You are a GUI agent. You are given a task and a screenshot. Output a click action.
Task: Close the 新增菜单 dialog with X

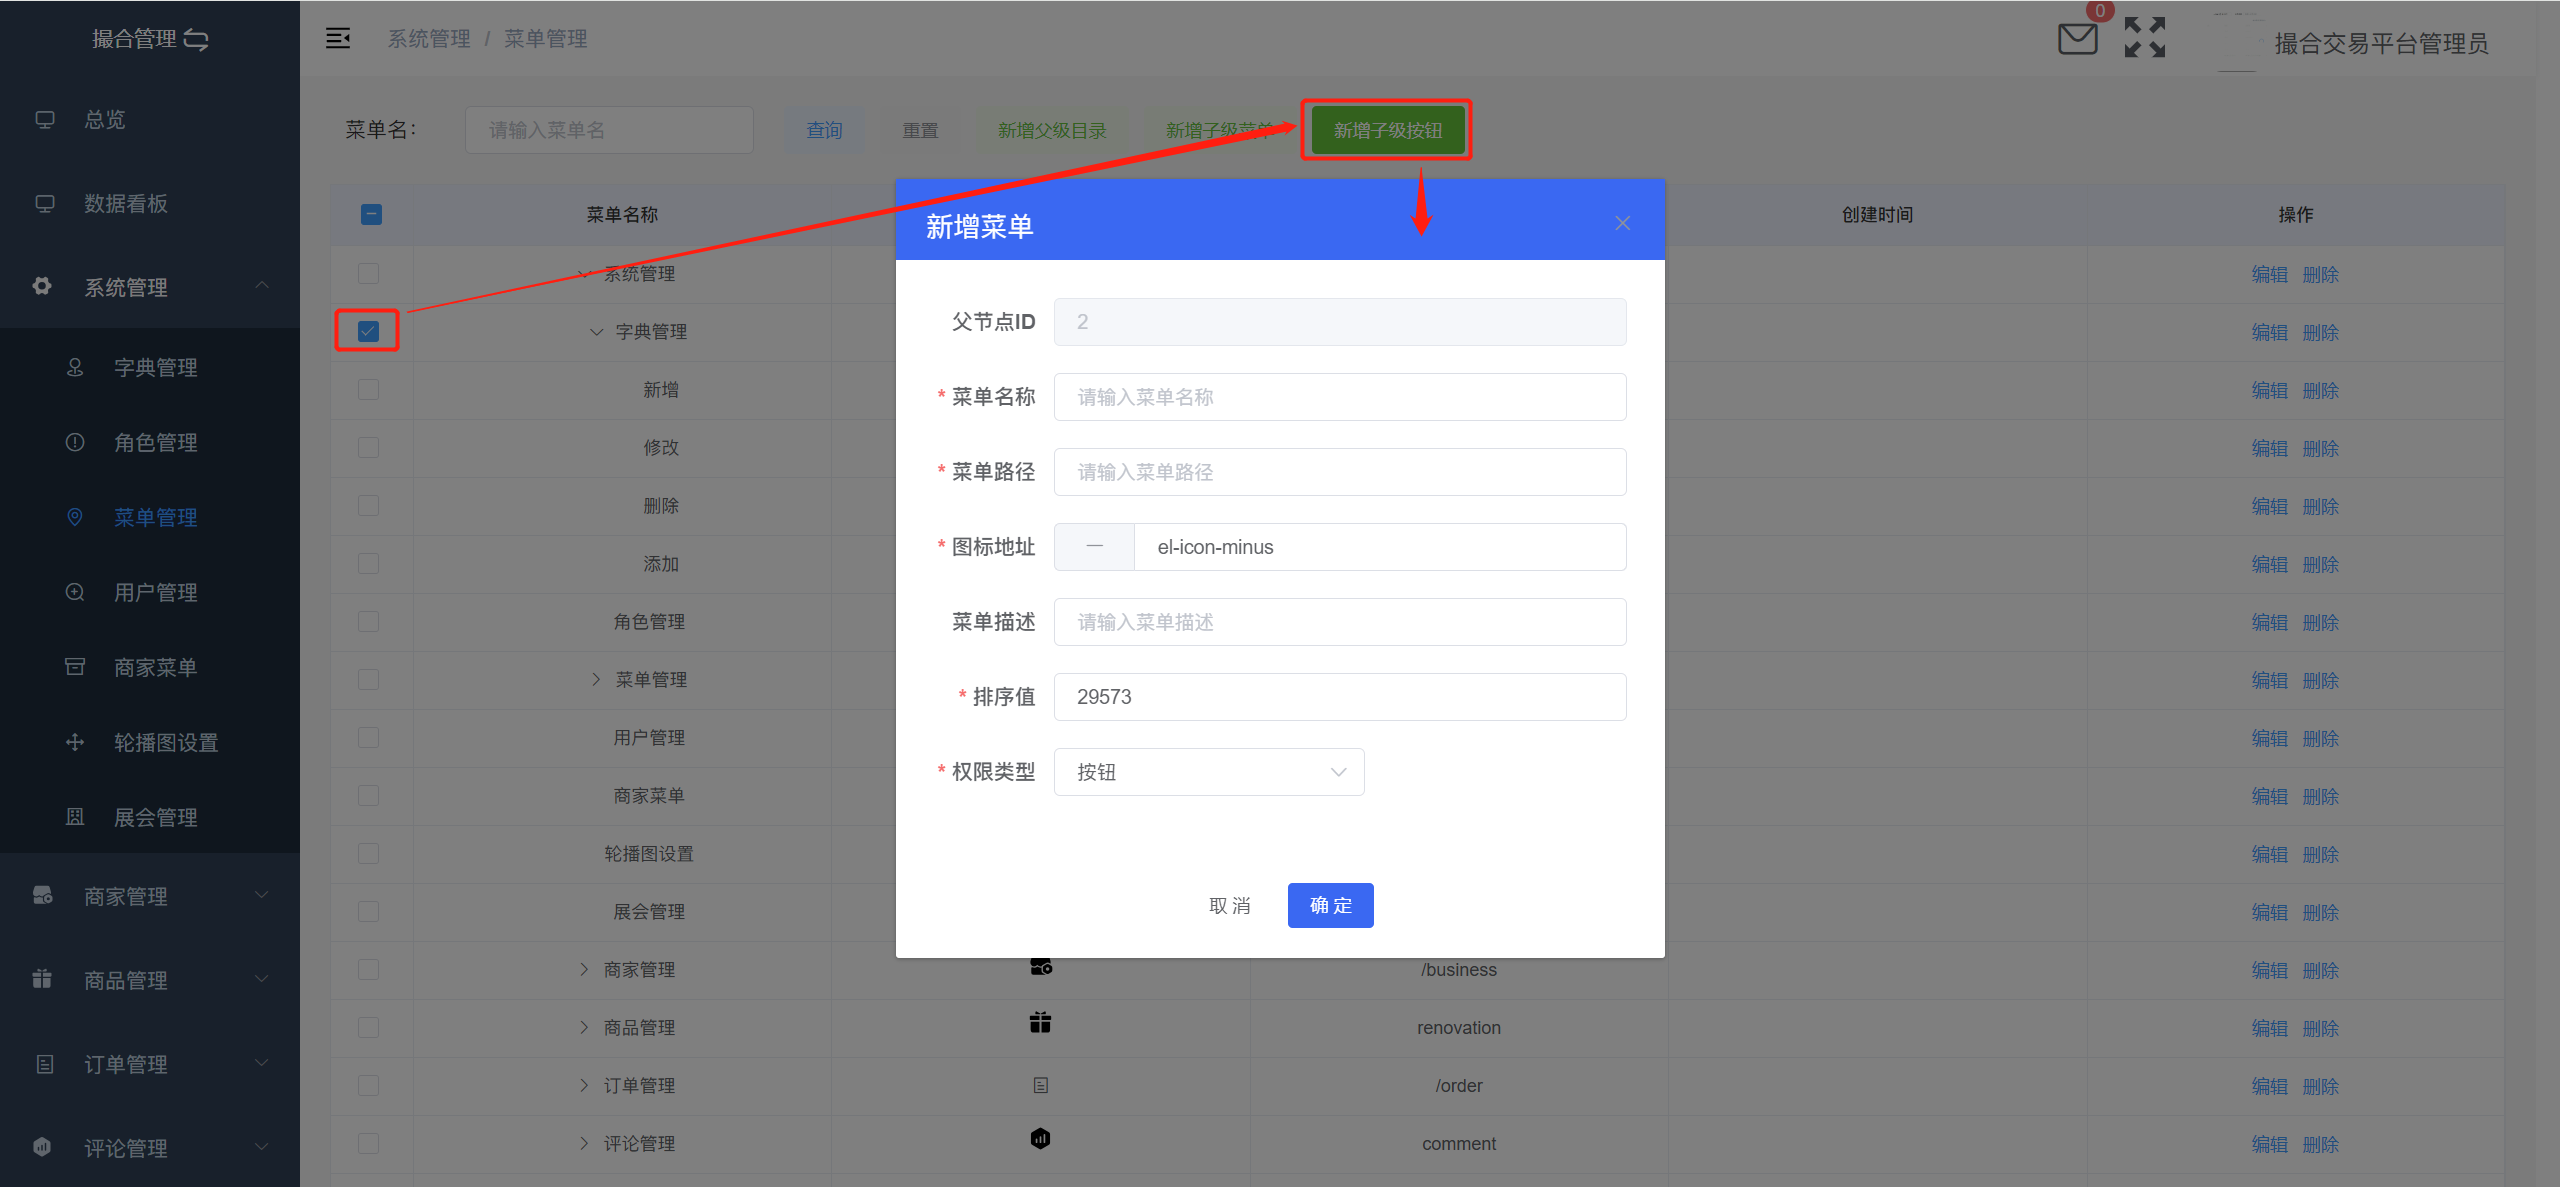pos(1622,223)
